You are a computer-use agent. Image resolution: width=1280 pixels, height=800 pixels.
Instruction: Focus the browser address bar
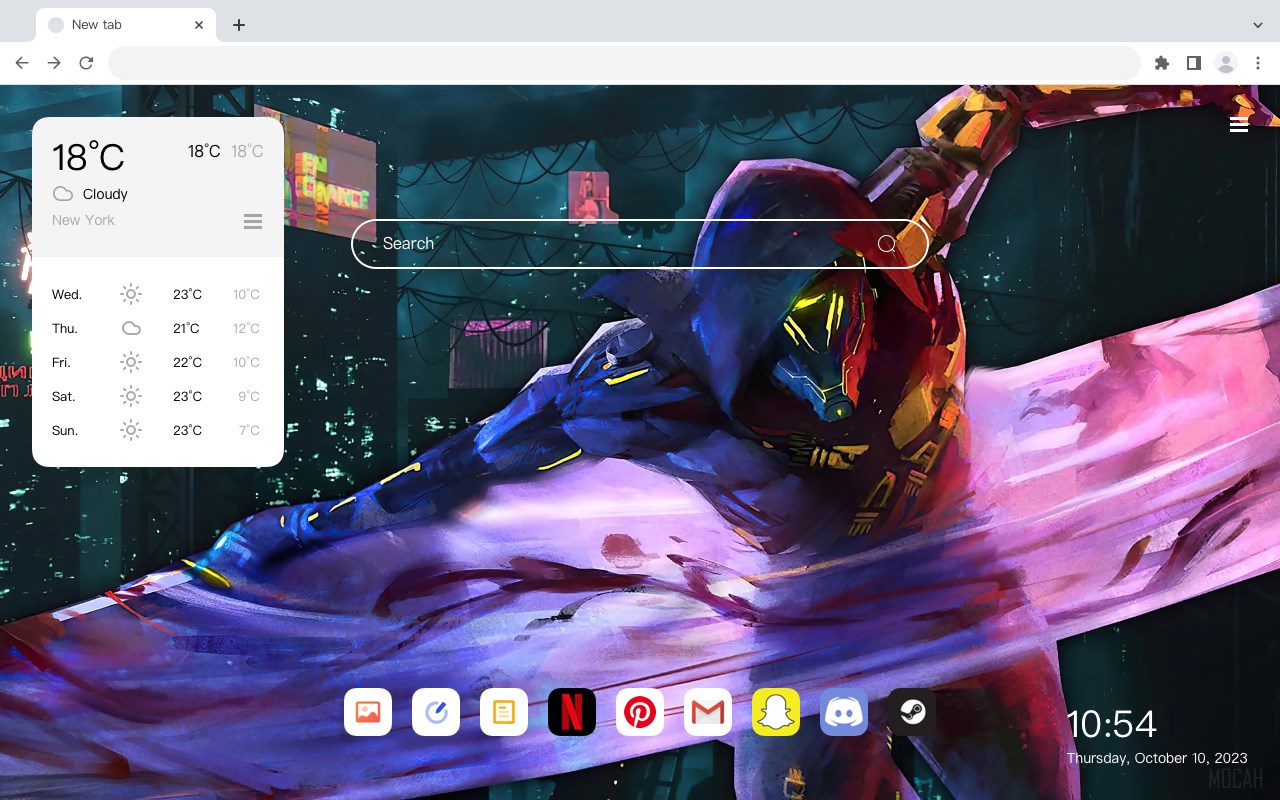[624, 63]
